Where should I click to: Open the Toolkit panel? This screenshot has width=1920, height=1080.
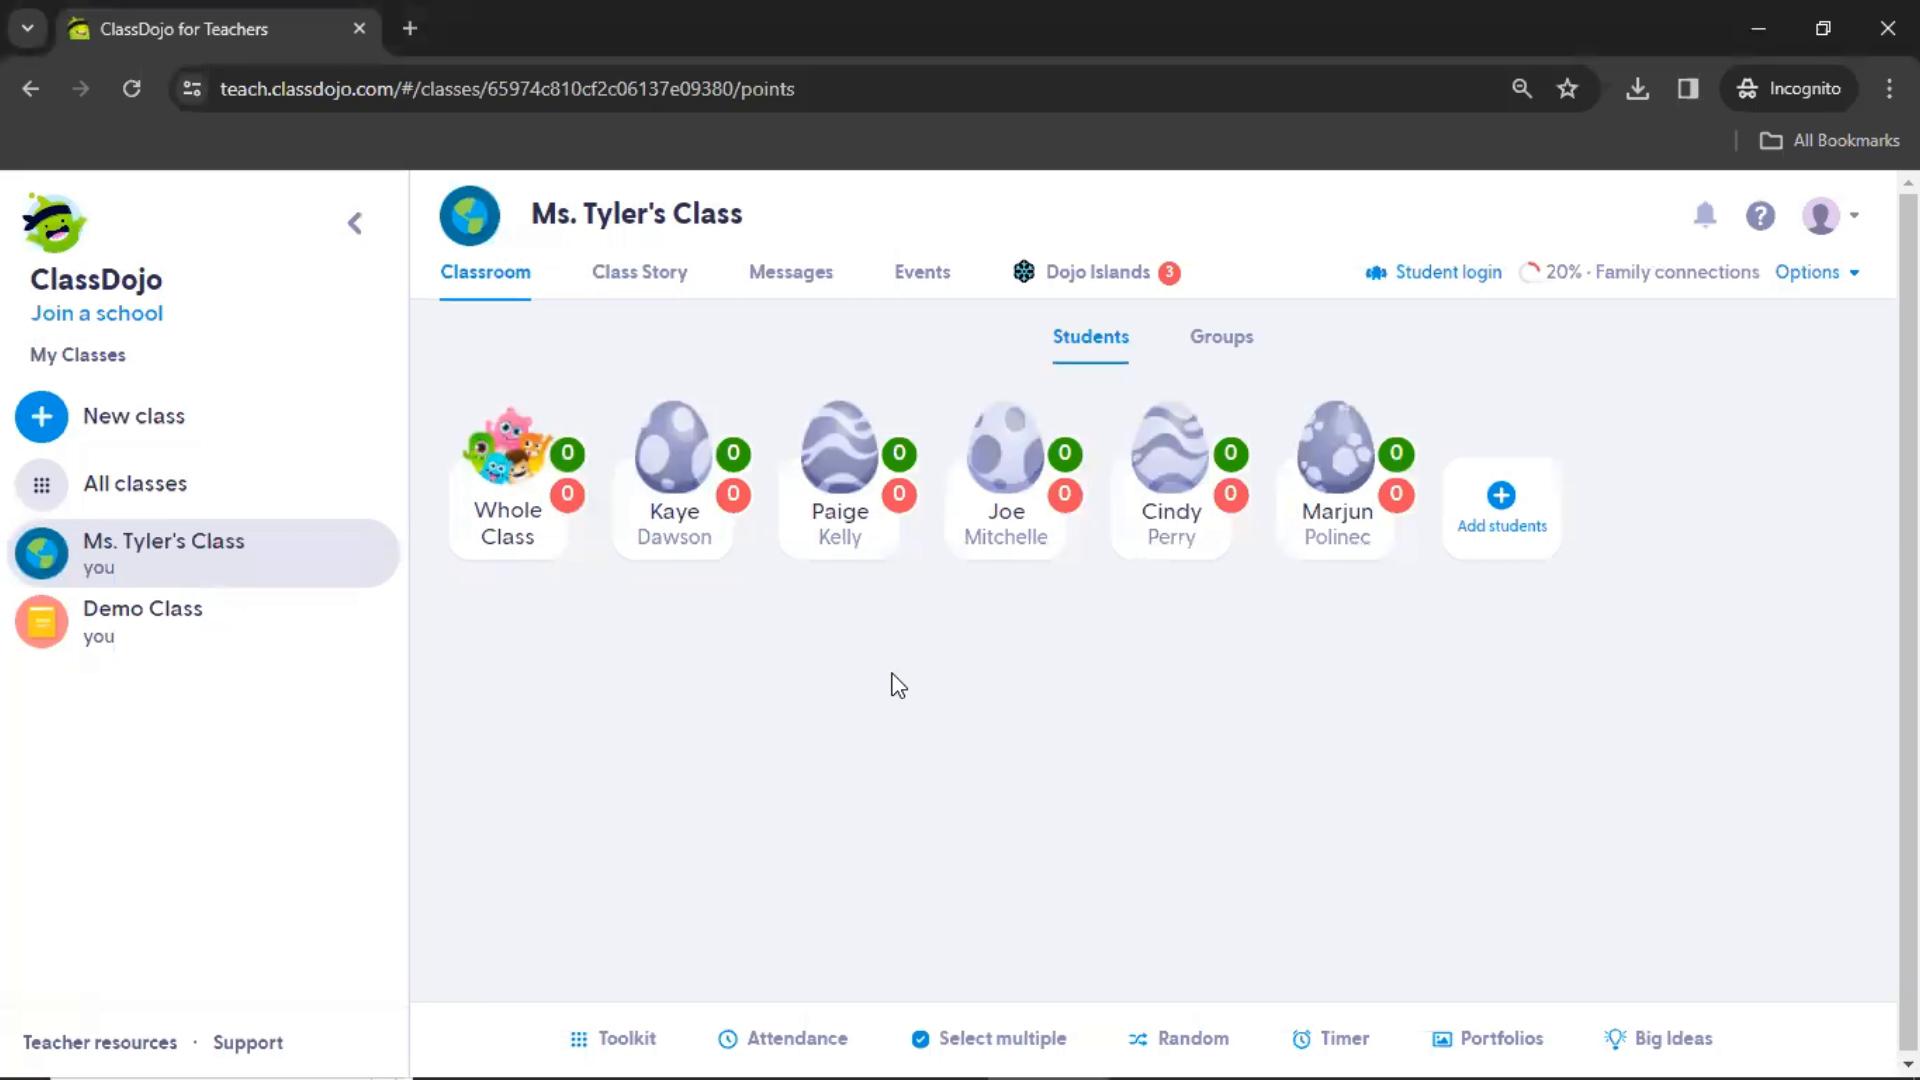[x=613, y=1040]
